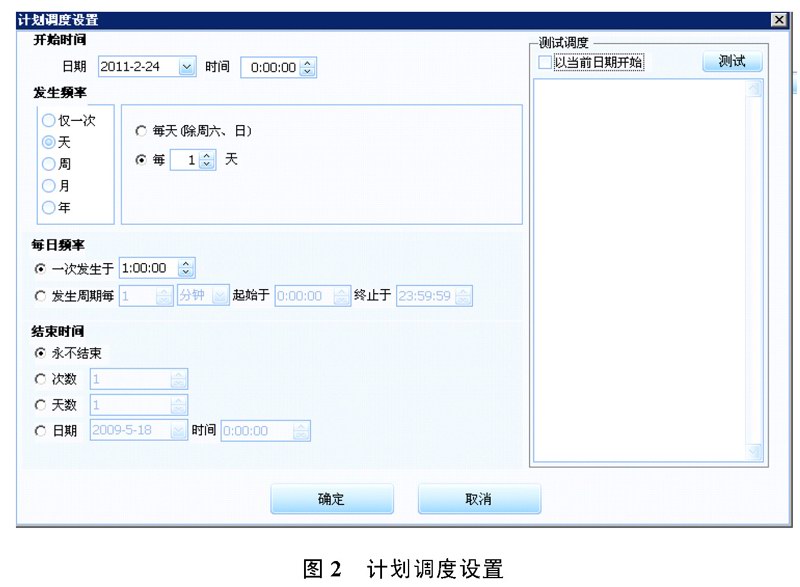This screenshot has width=800, height=587.
Task: Enable 以当前日期开始 checkbox
Action: pyautogui.click(x=545, y=62)
